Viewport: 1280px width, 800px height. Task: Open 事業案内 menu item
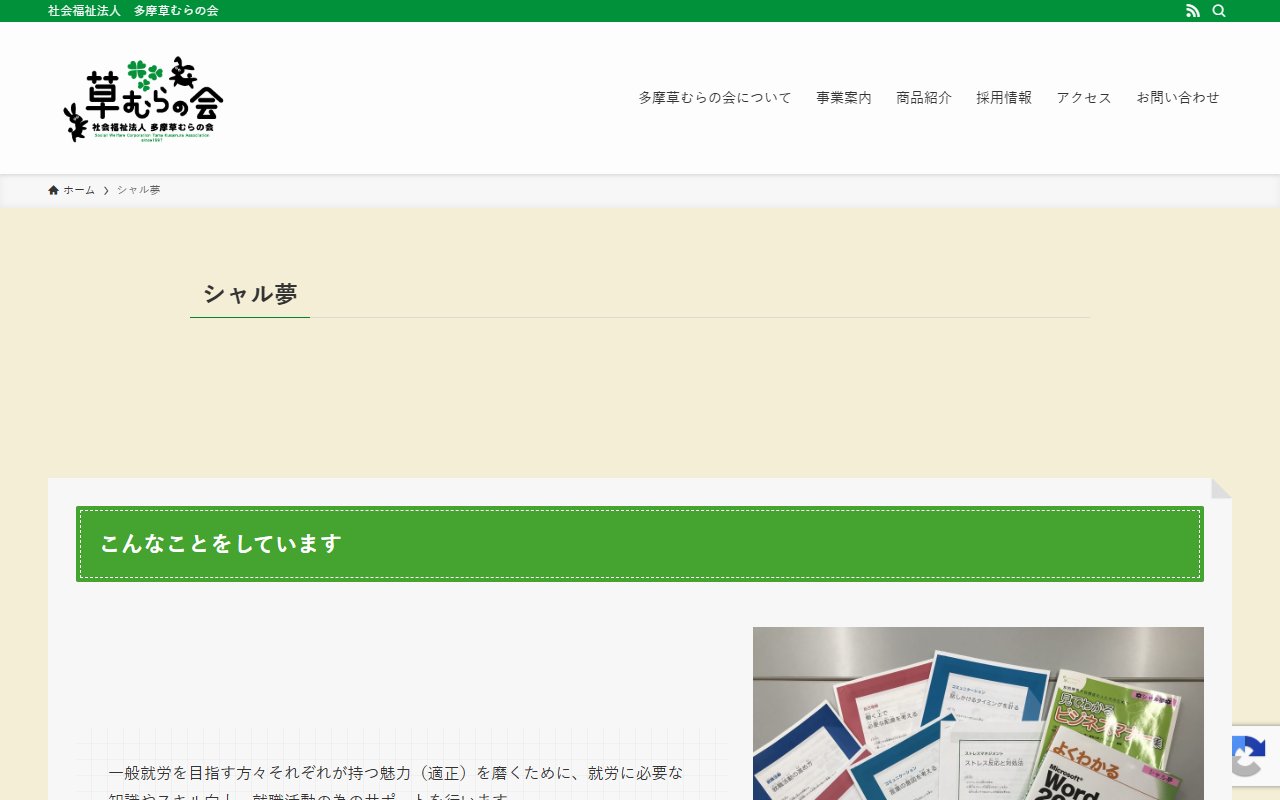844,98
